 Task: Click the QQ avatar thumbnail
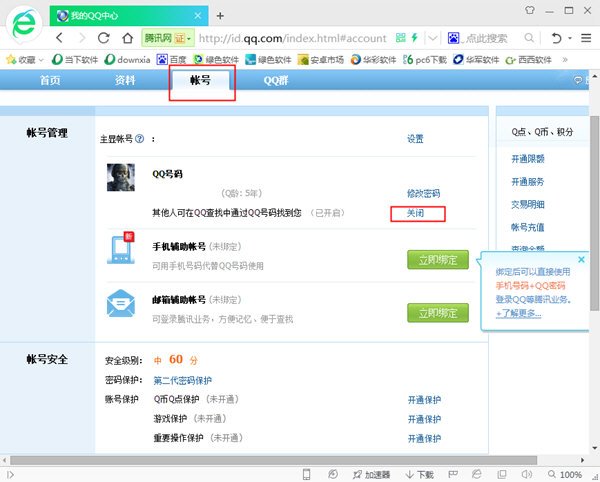click(x=121, y=177)
